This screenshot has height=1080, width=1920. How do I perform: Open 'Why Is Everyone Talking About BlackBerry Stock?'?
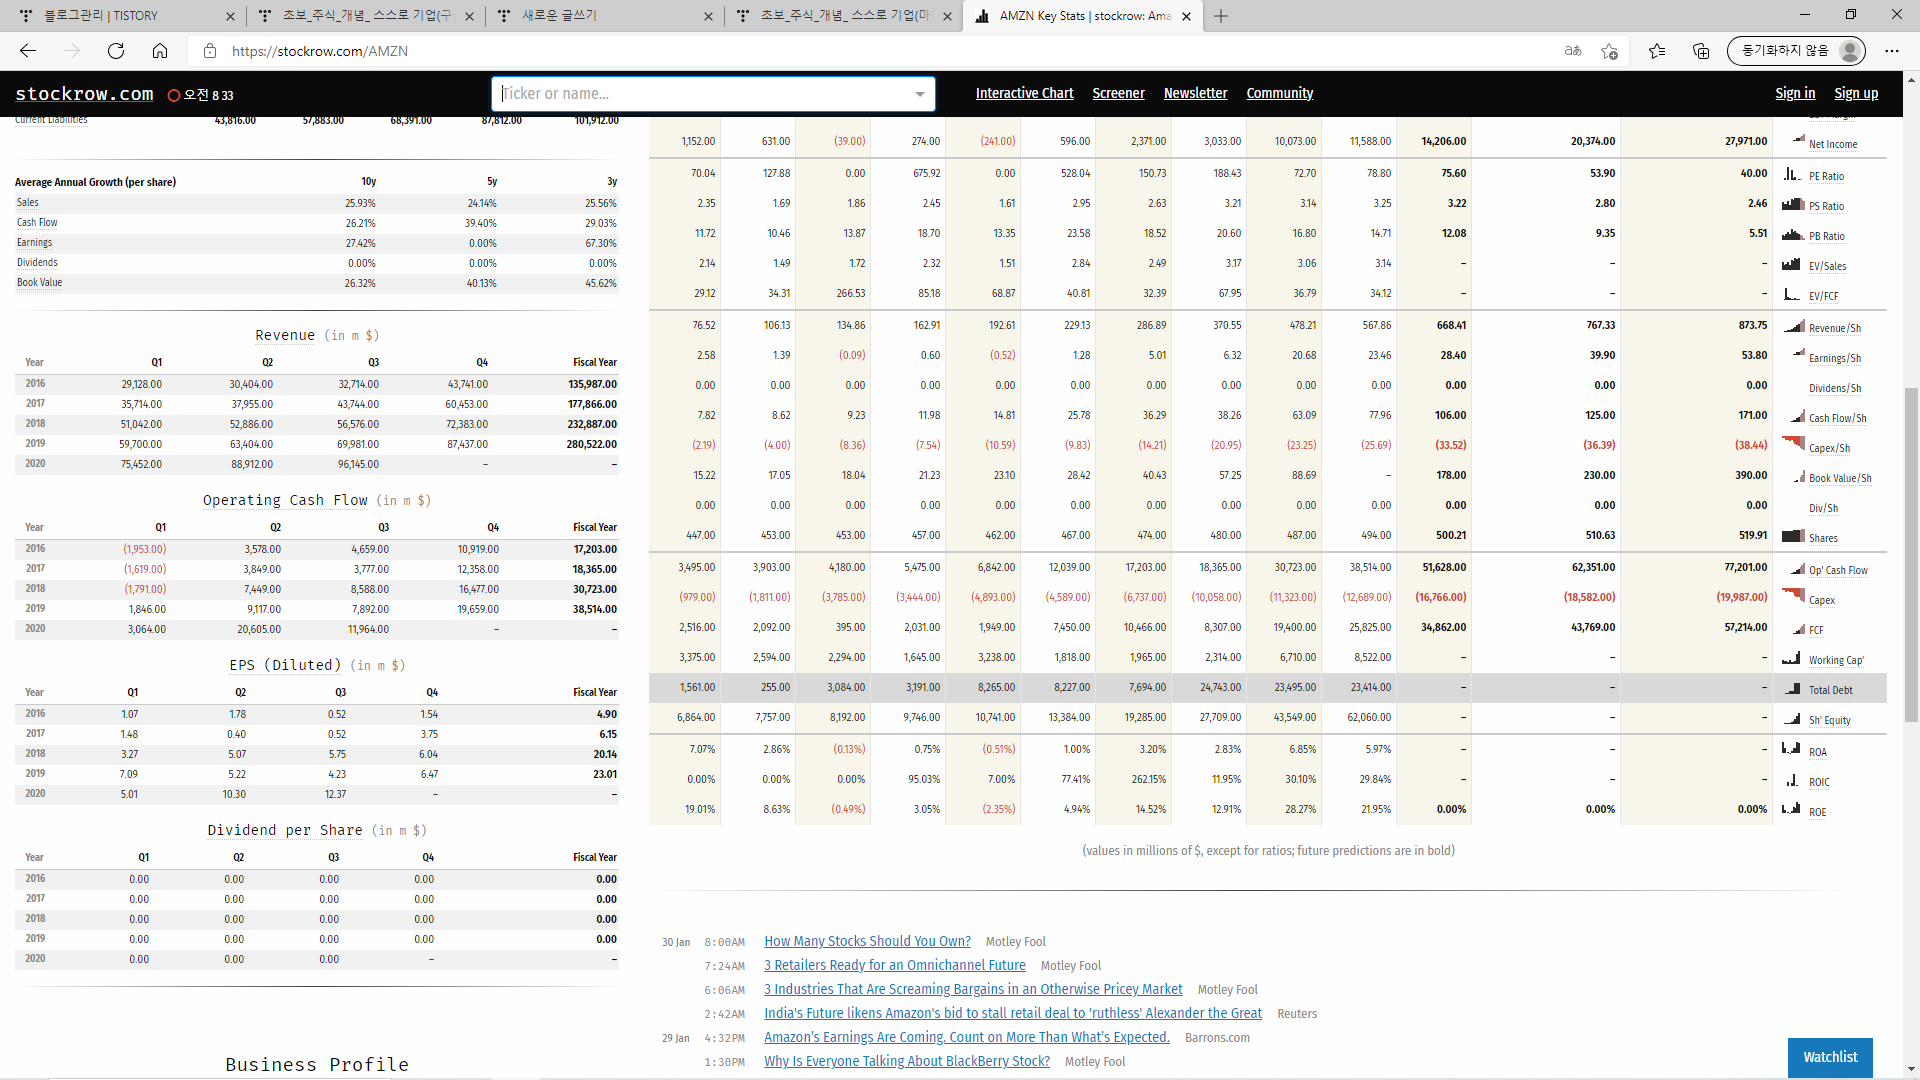pos(907,1061)
